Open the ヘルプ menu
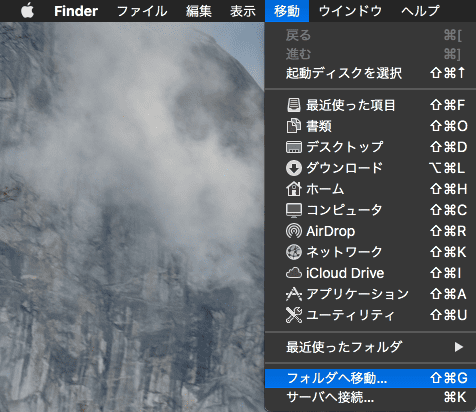This screenshot has height=412, width=476. click(421, 11)
